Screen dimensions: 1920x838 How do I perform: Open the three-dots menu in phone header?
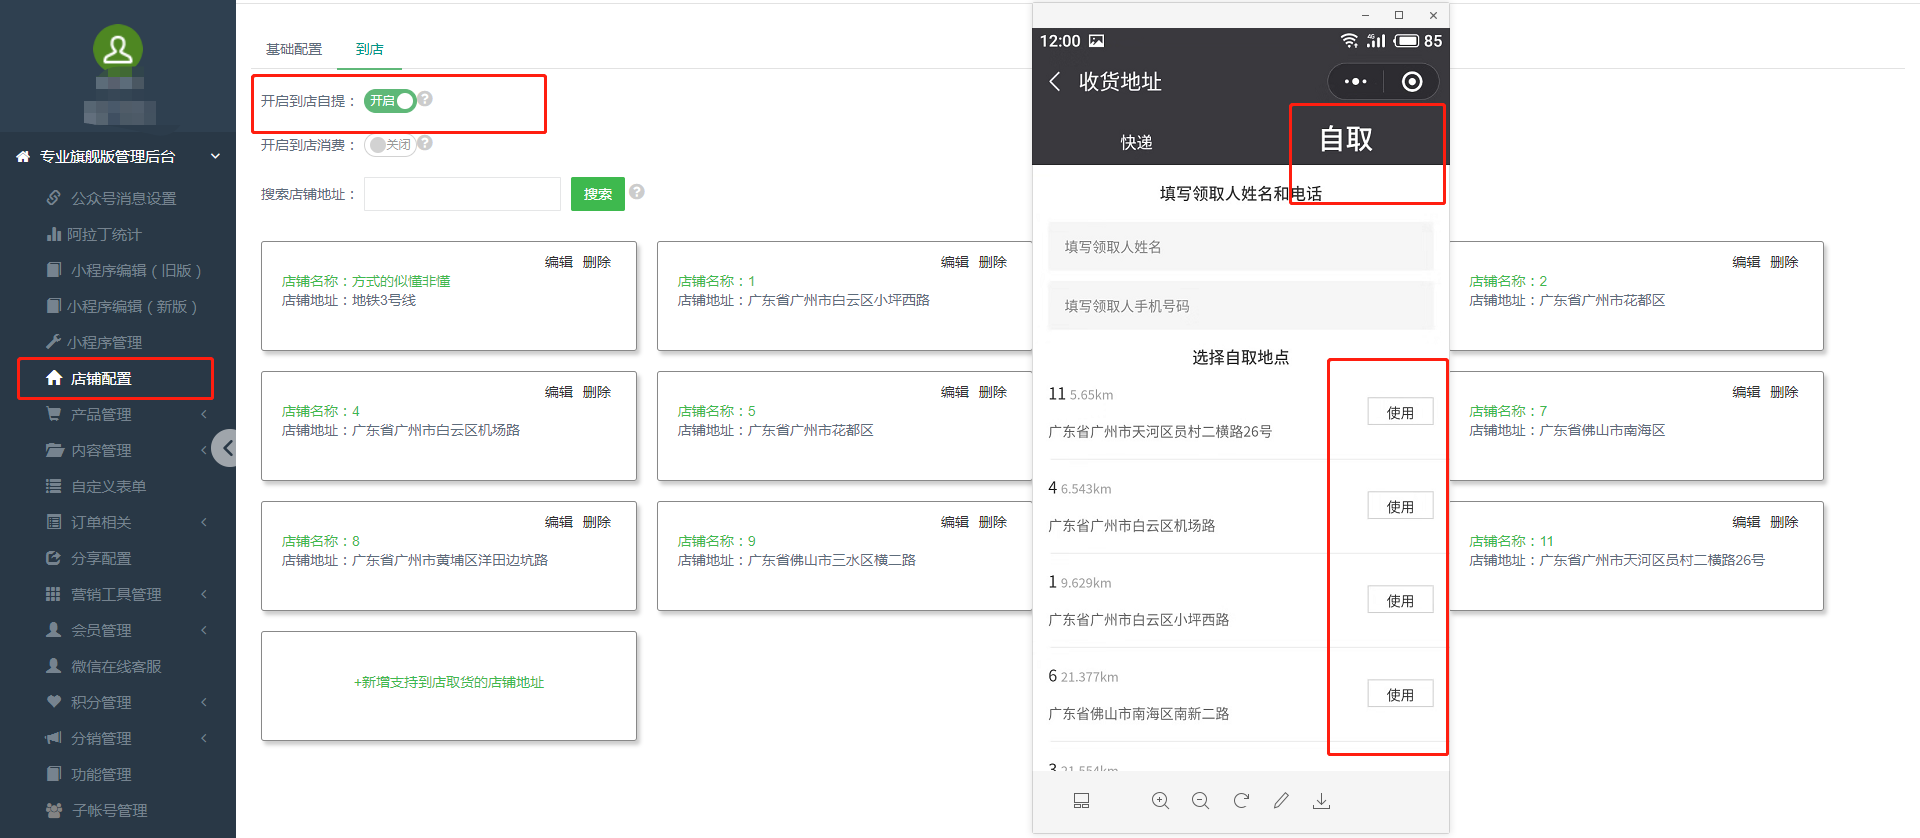tap(1355, 82)
